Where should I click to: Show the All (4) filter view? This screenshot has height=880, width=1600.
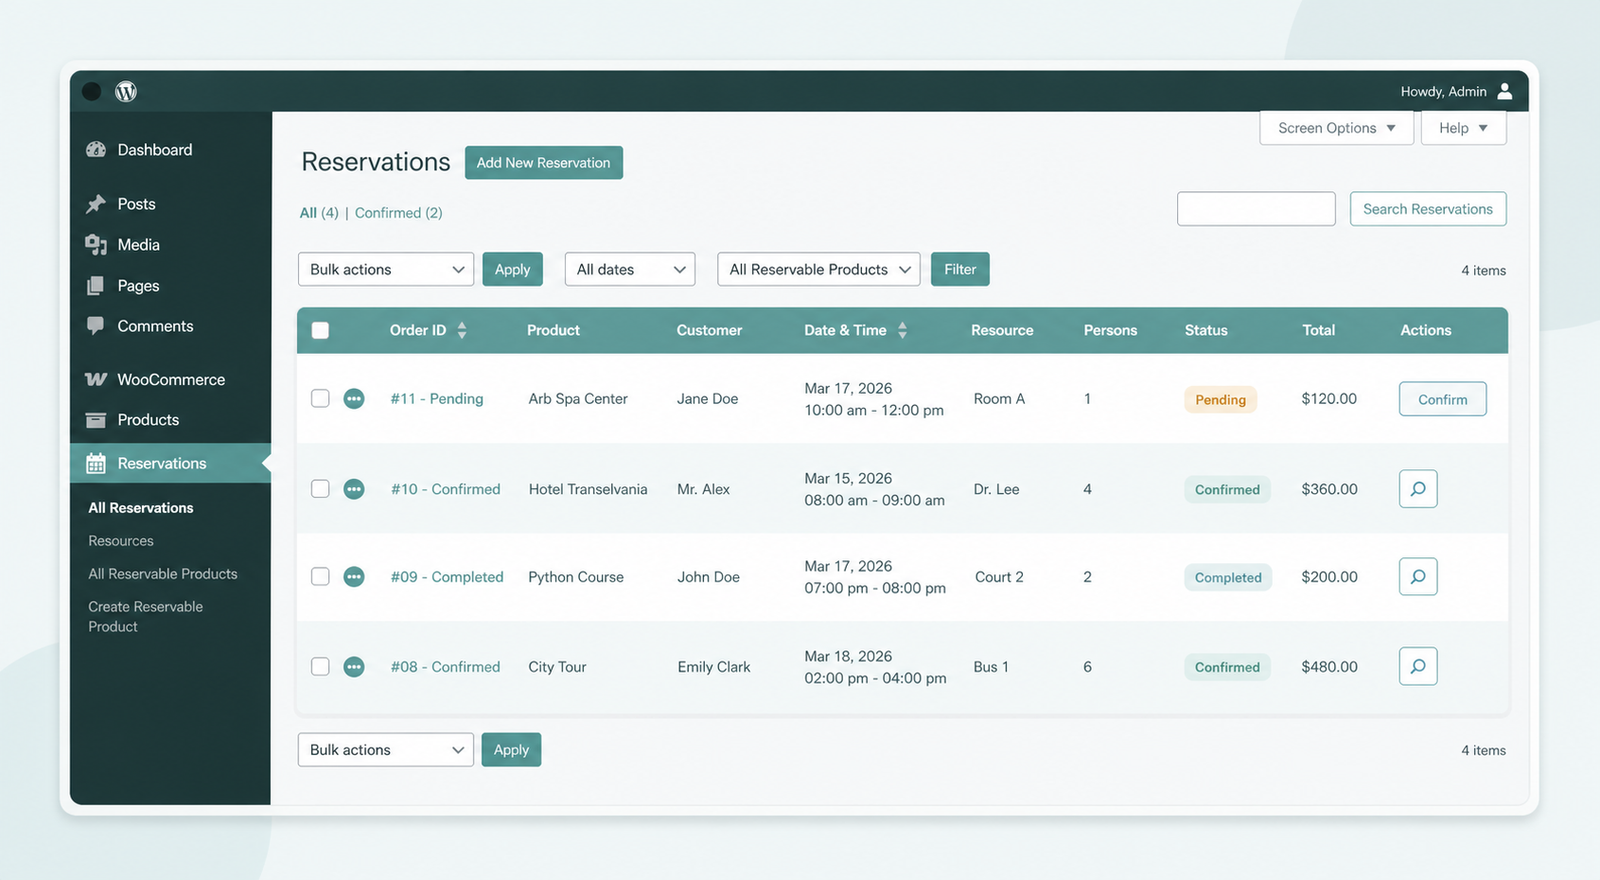tap(319, 213)
